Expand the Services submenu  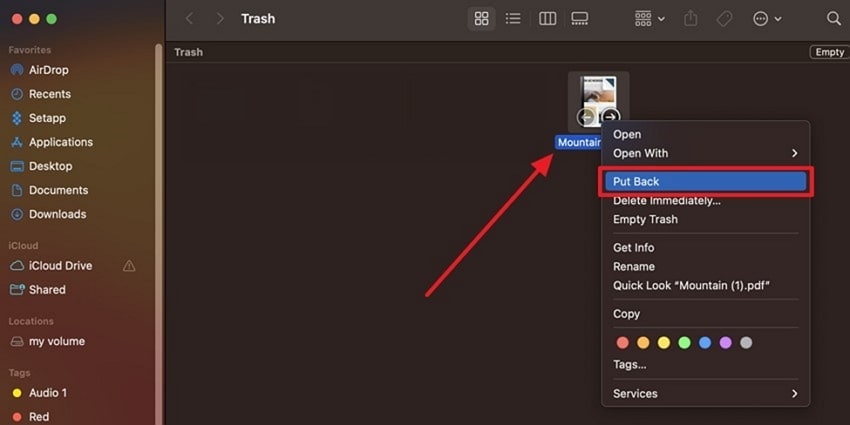tap(705, 394)
